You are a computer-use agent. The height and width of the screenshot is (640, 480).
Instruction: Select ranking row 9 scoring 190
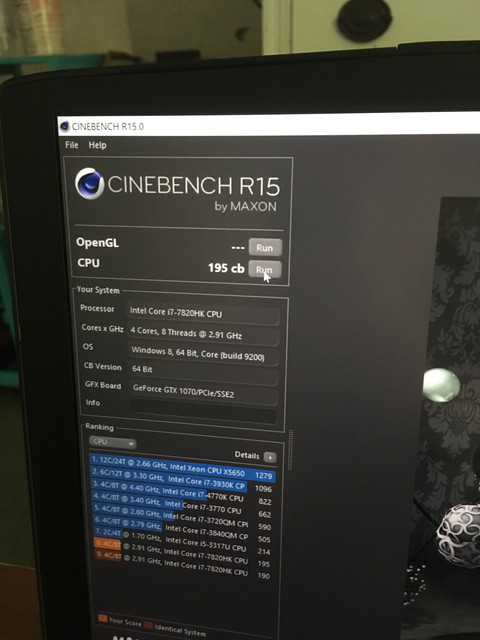tap(182, 566)
